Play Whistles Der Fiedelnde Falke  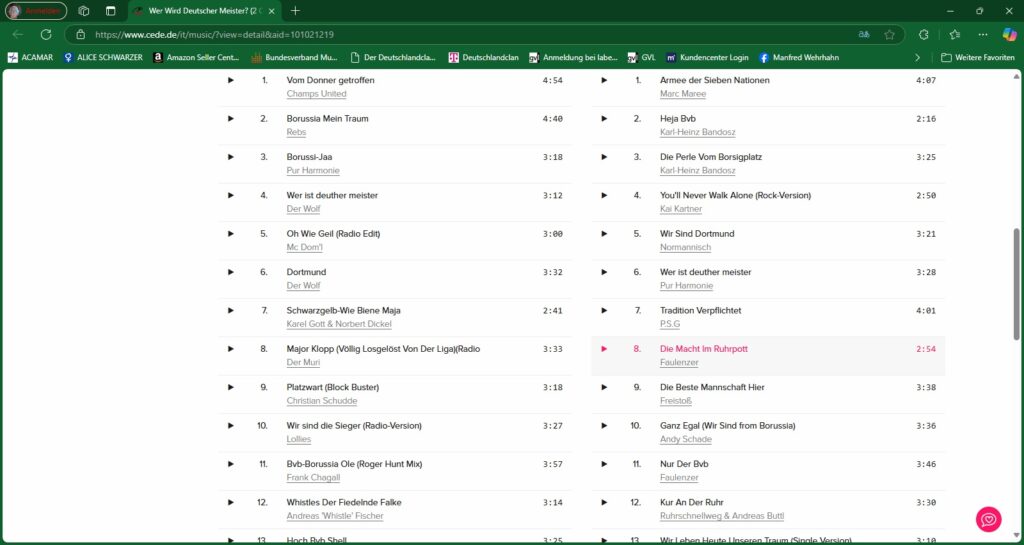click(231, 503)
